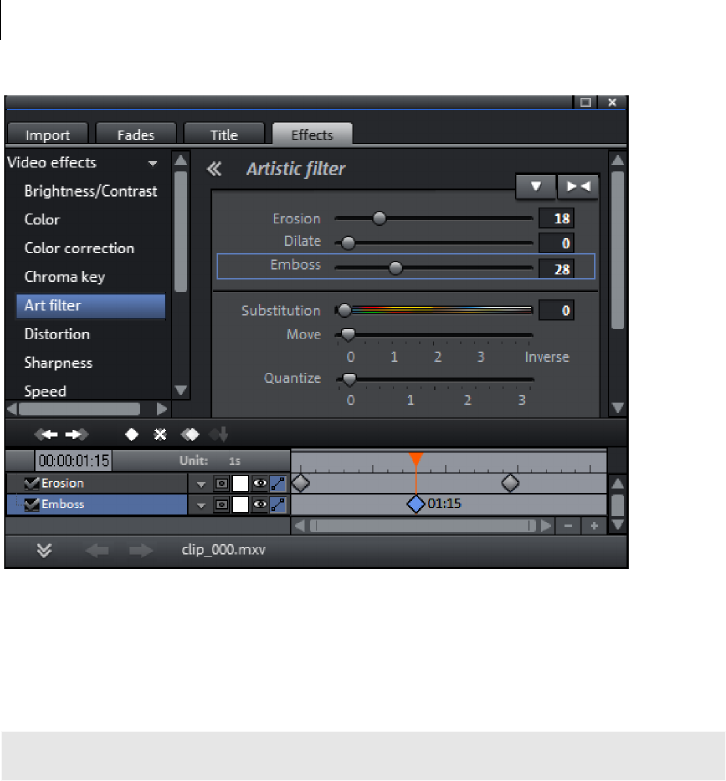
Task: Expand the Emboss track dropdown arrow
Action: [201, 506]
